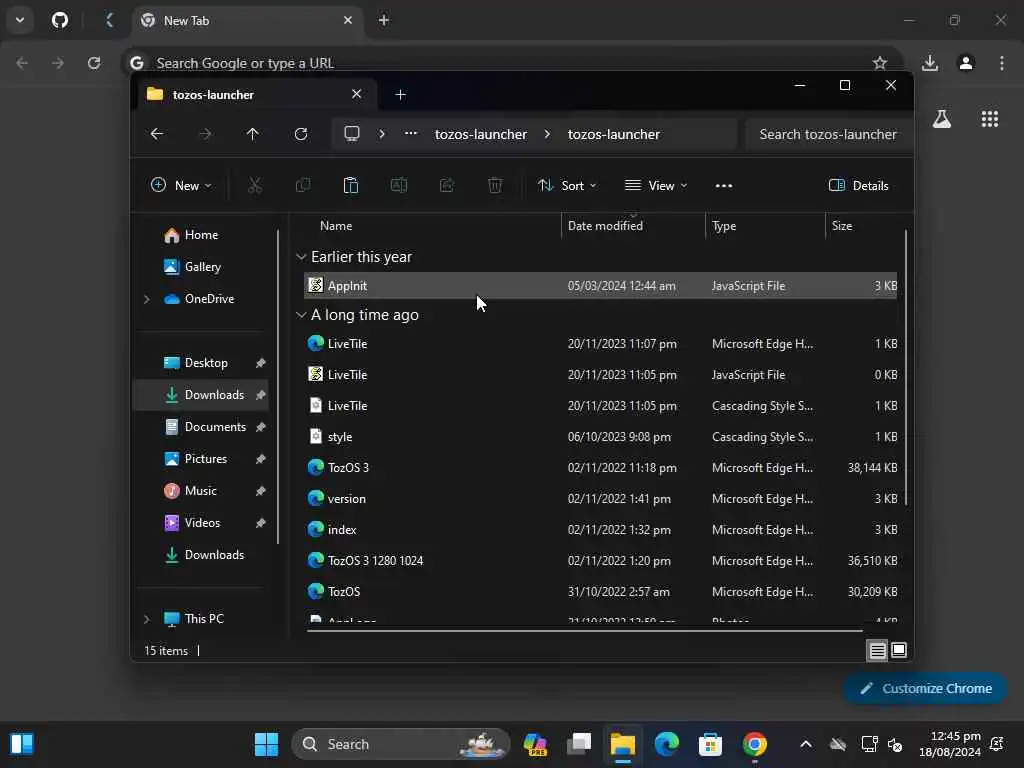Collapse the Earlier this year group

point(301,257)
